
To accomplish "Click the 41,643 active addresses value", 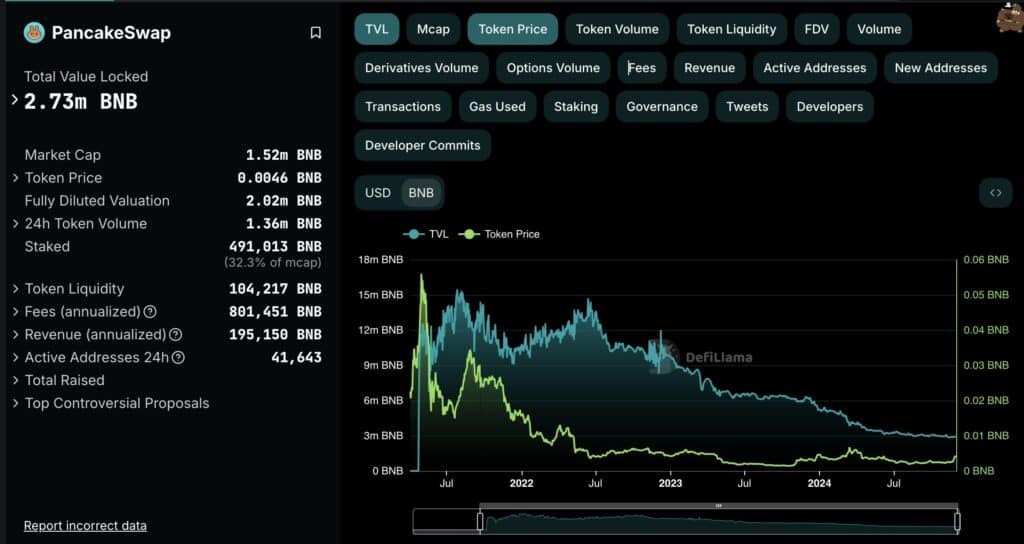I will pos(296,357).
